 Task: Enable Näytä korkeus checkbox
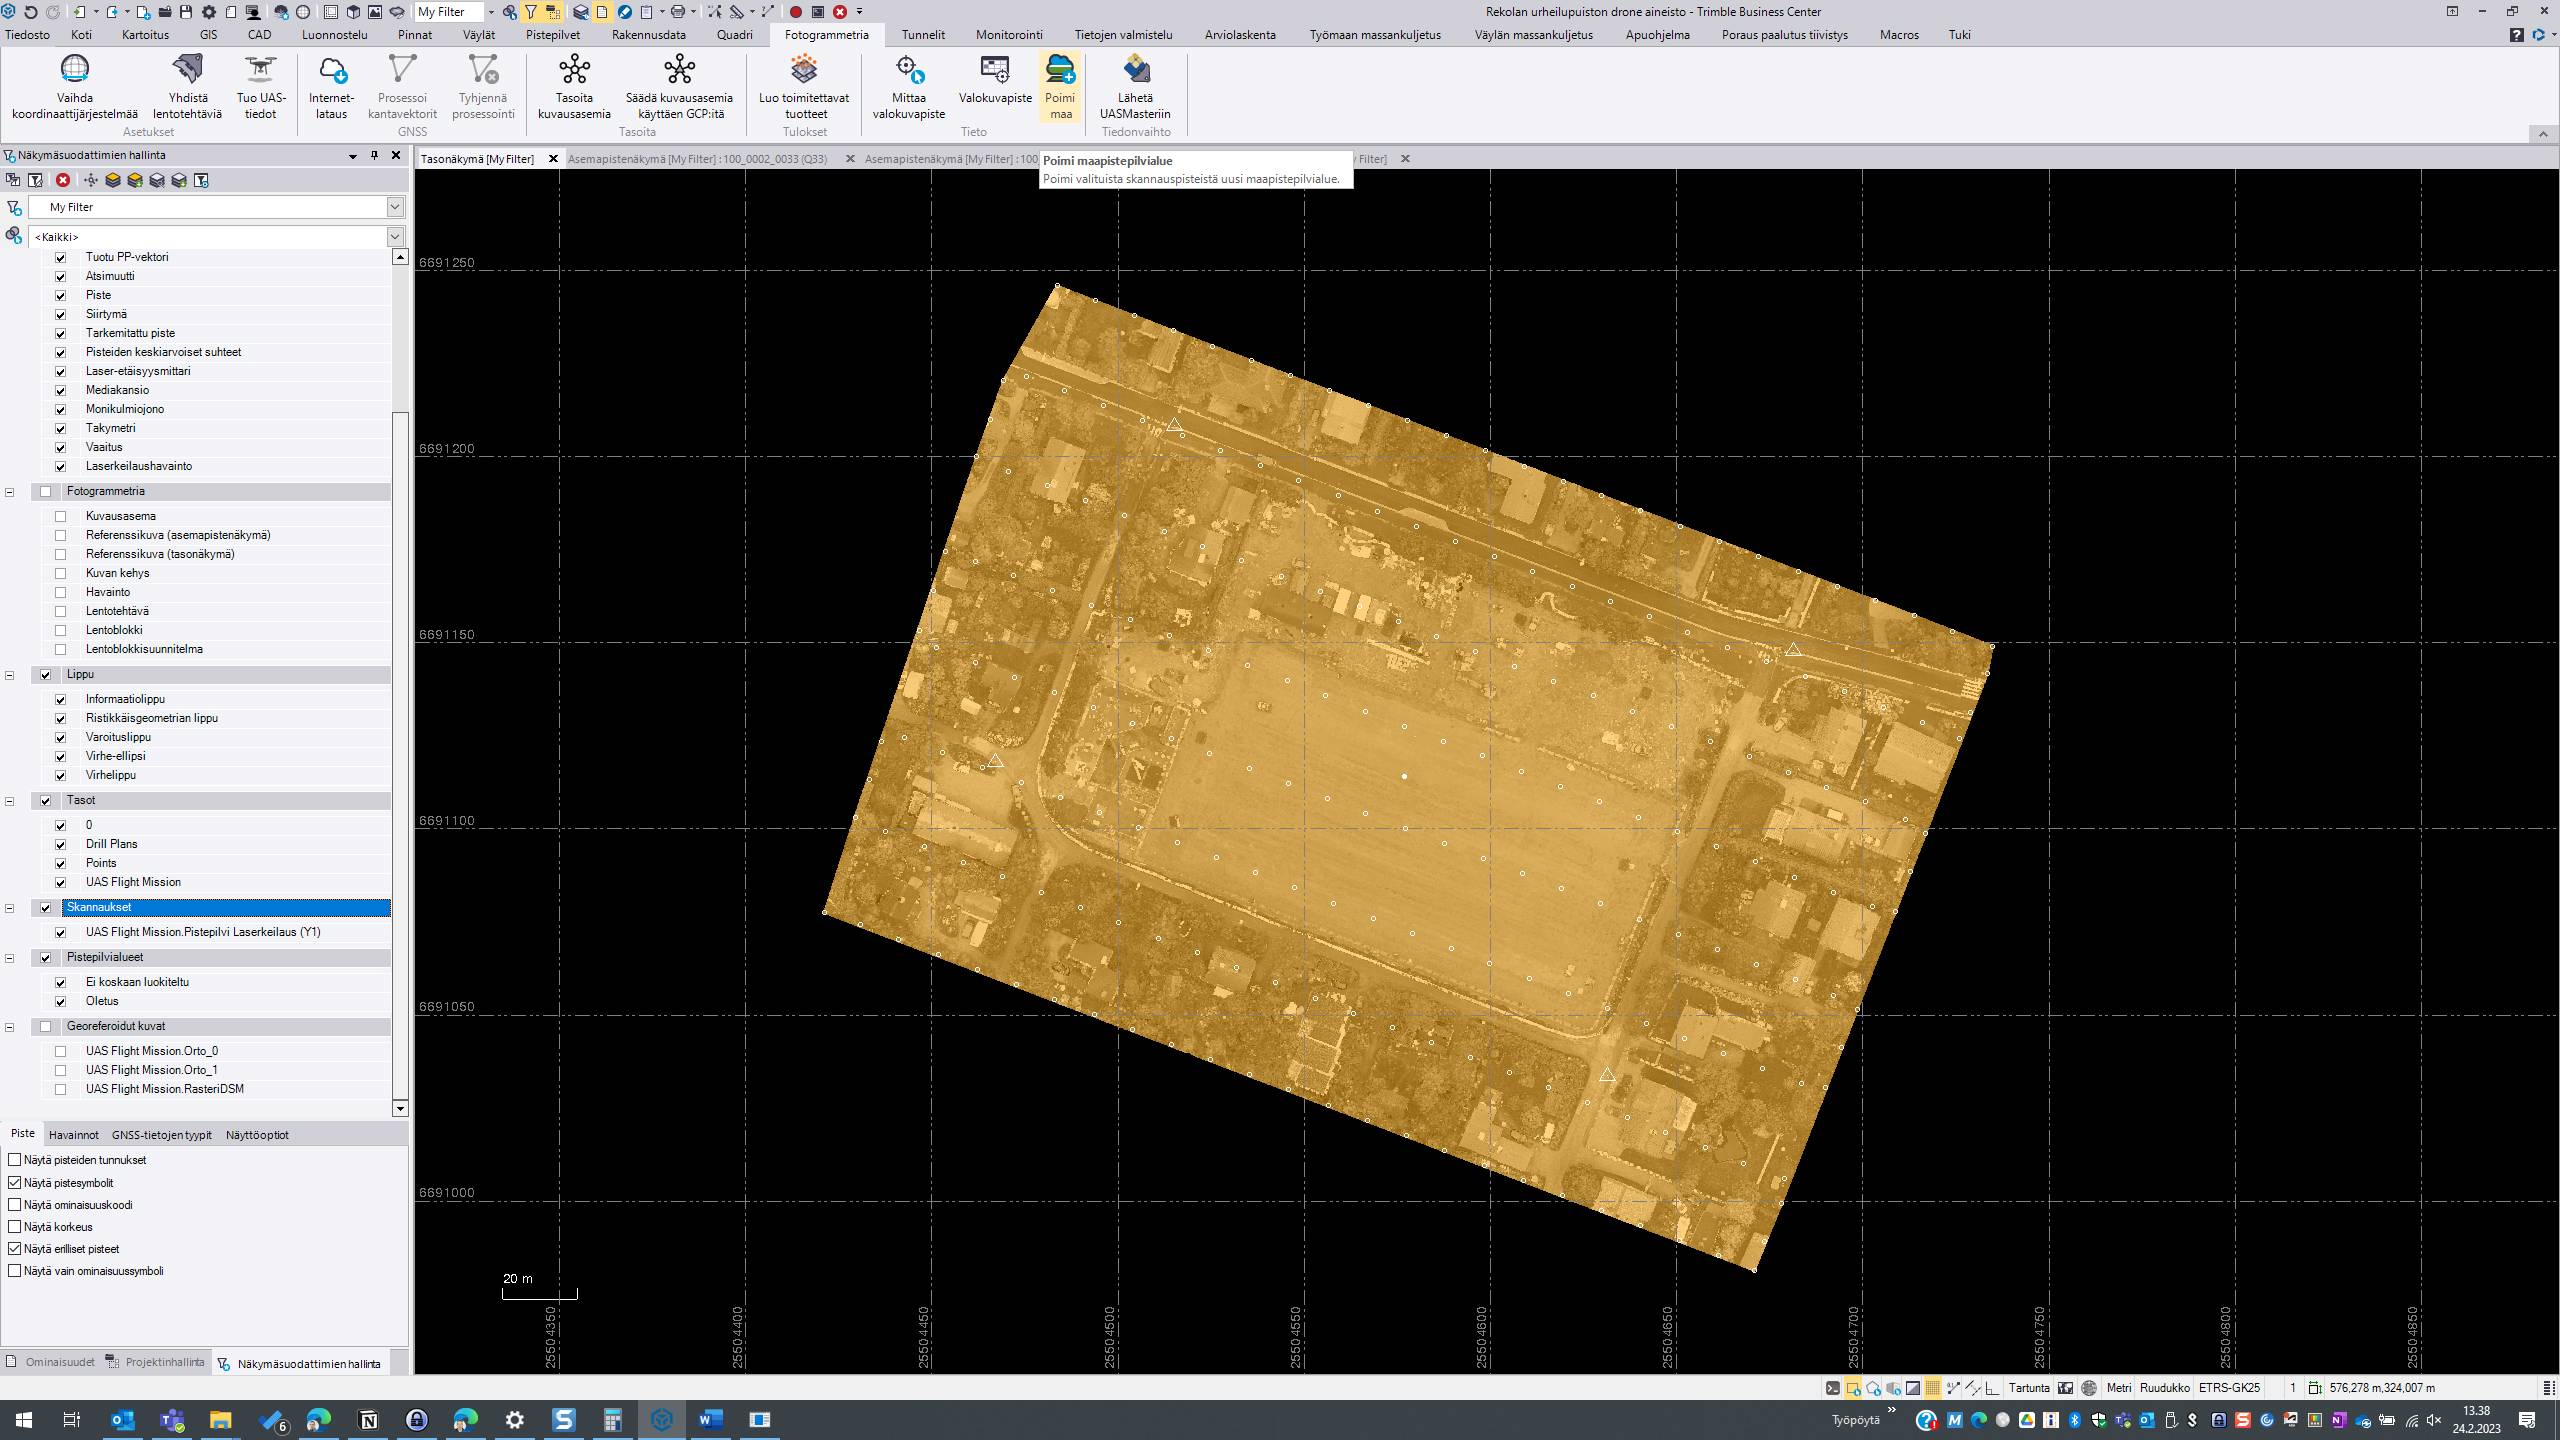click(14, 1227)
